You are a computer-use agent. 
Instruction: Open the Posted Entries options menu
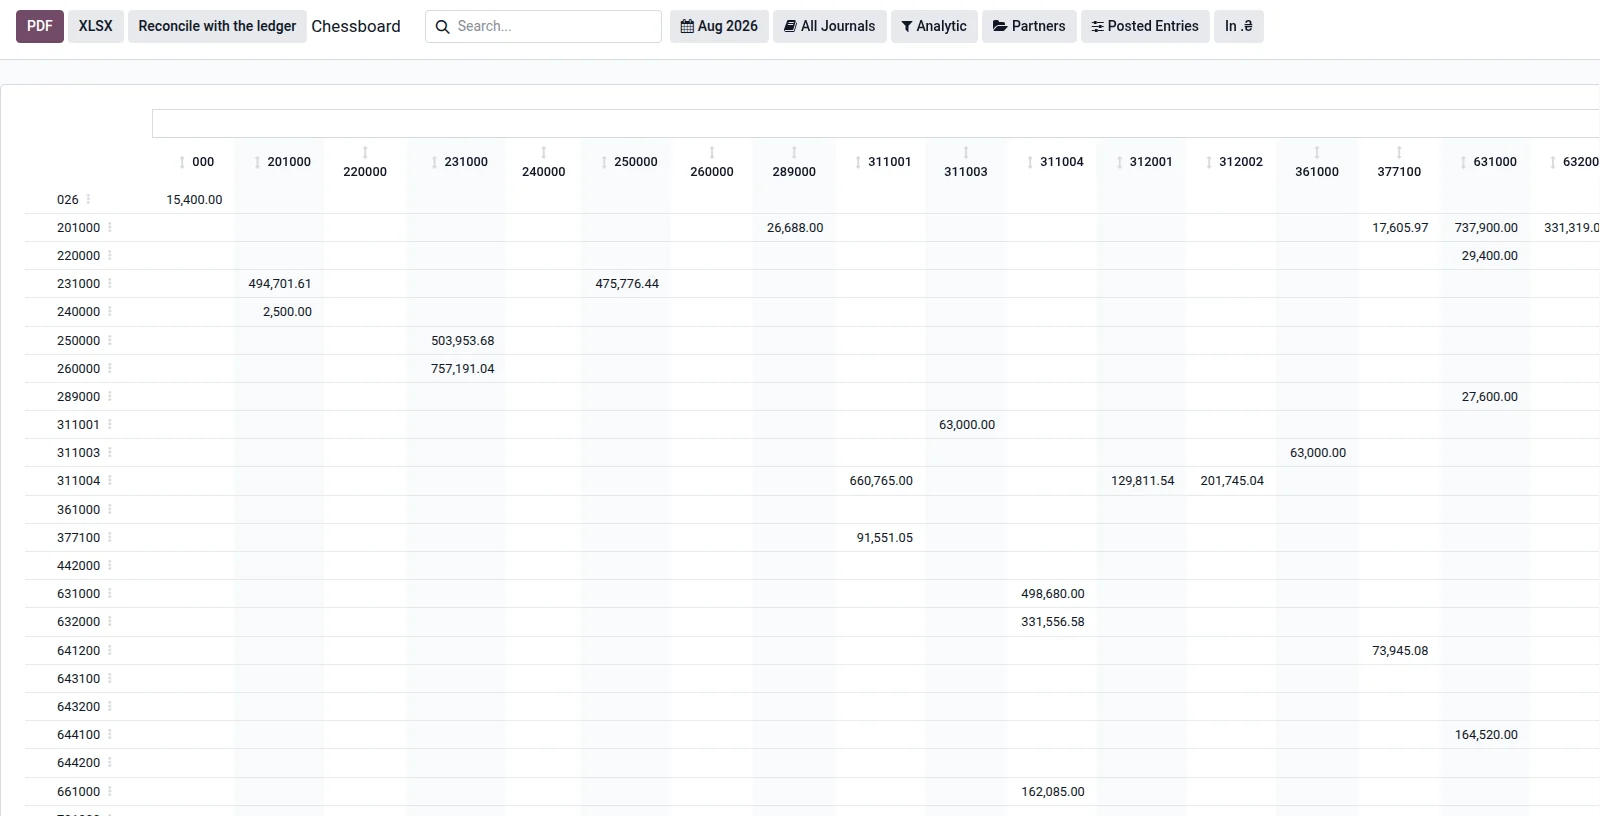tap(1145, 26)
